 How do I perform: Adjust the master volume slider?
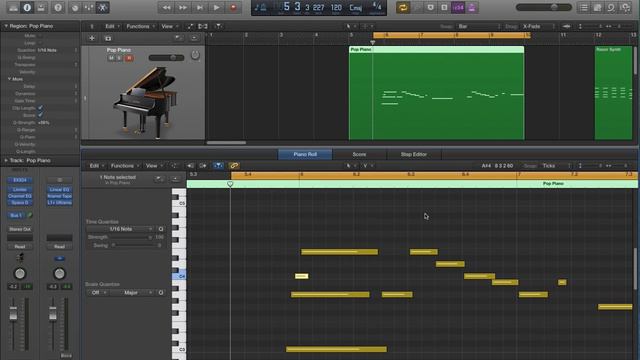pyautogui.click(x=544, y=7)
